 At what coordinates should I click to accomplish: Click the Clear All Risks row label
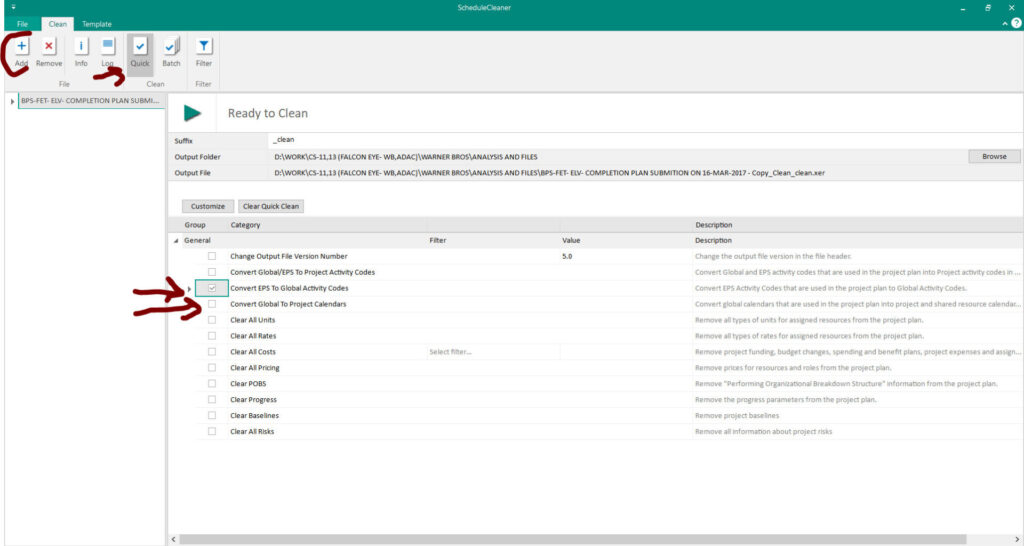pos(252,432)
